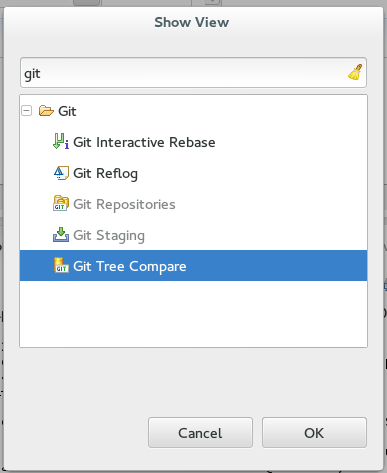The height and width of the screenshot is (473, 387).
Task: Confirm selection with OK button
Action: (x=314, y=433)
